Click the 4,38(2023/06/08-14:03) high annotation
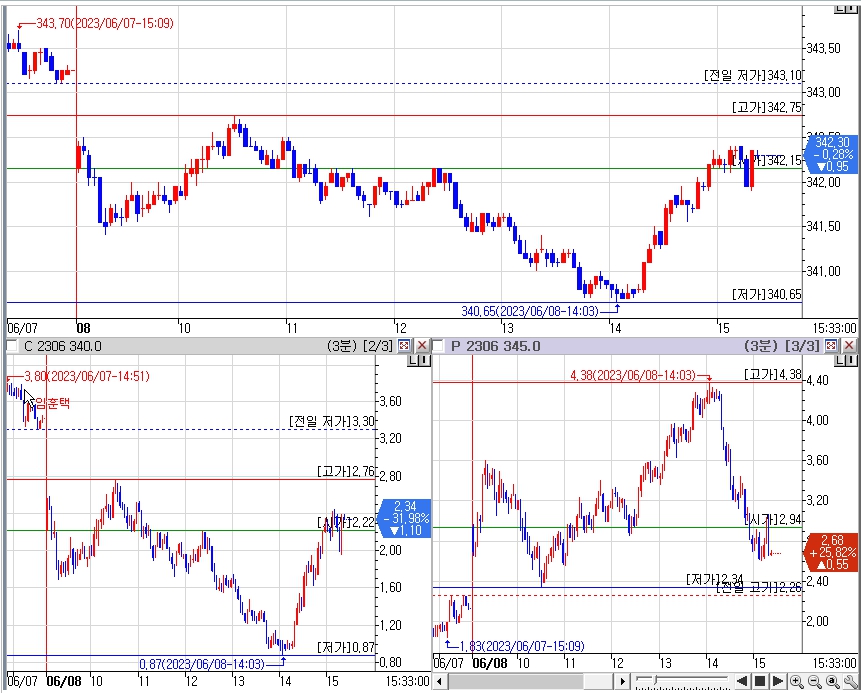This screenshot has height=693, width=861. point(633,375)
